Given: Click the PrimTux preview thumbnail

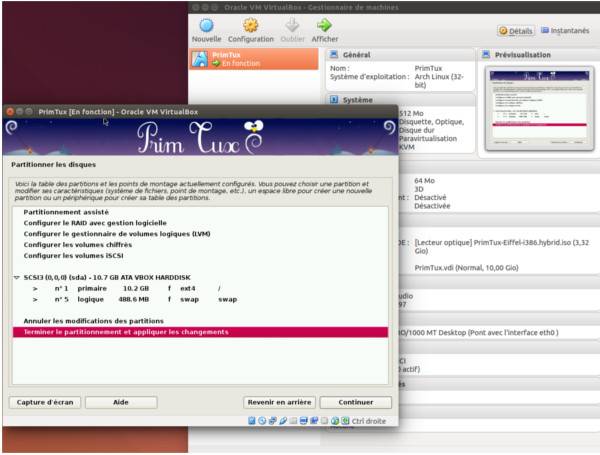Looking at the screenshot, I should [539, 108].
